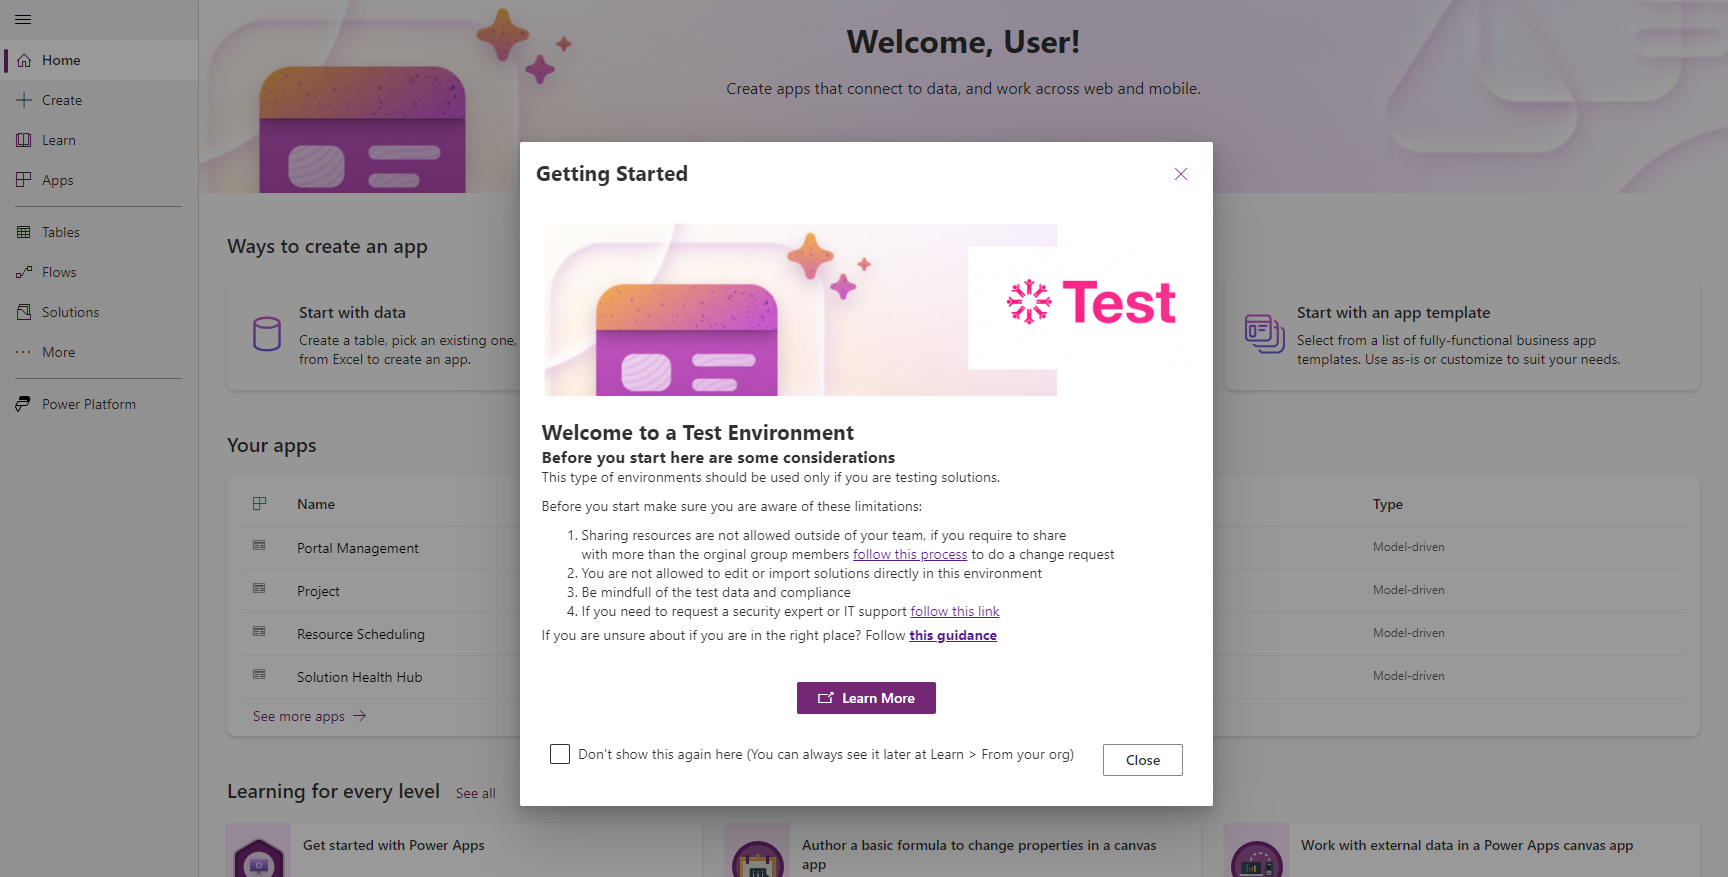
Task: Open the Work with external data thumbnail
Action: pyautogui.click(x=1257, y=850)
